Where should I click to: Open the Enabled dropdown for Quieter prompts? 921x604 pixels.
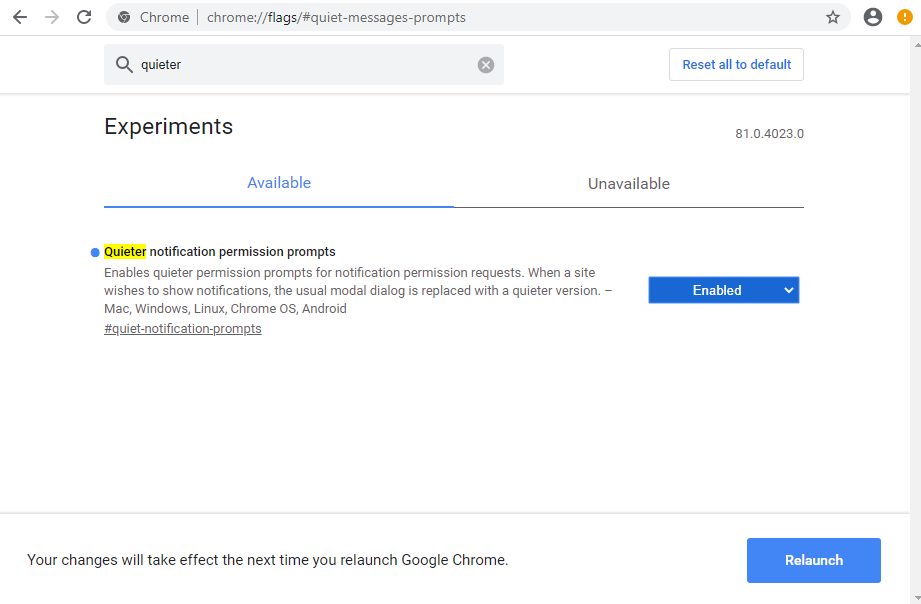[723, 290]
